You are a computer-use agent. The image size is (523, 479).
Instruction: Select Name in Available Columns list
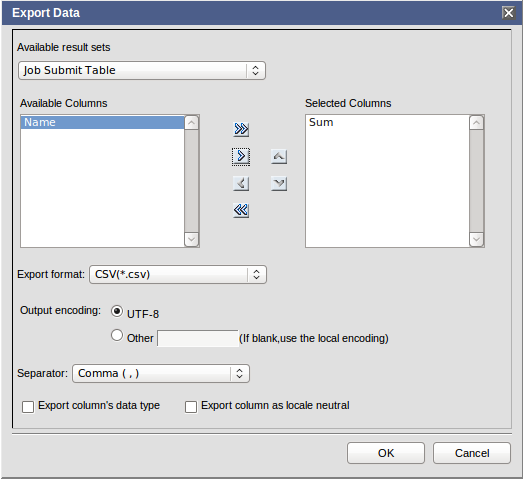(102, 122)
